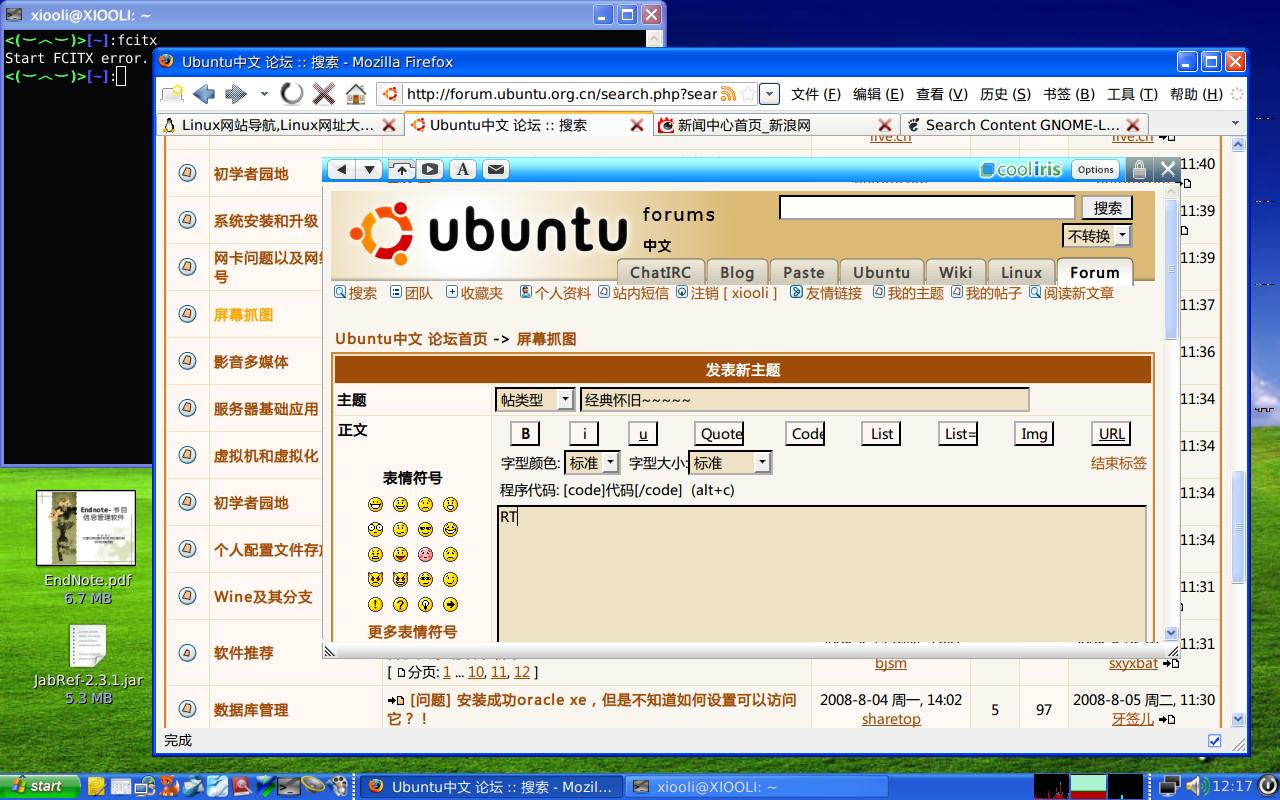Reload the page in Firefox

[x=291, y=94]
